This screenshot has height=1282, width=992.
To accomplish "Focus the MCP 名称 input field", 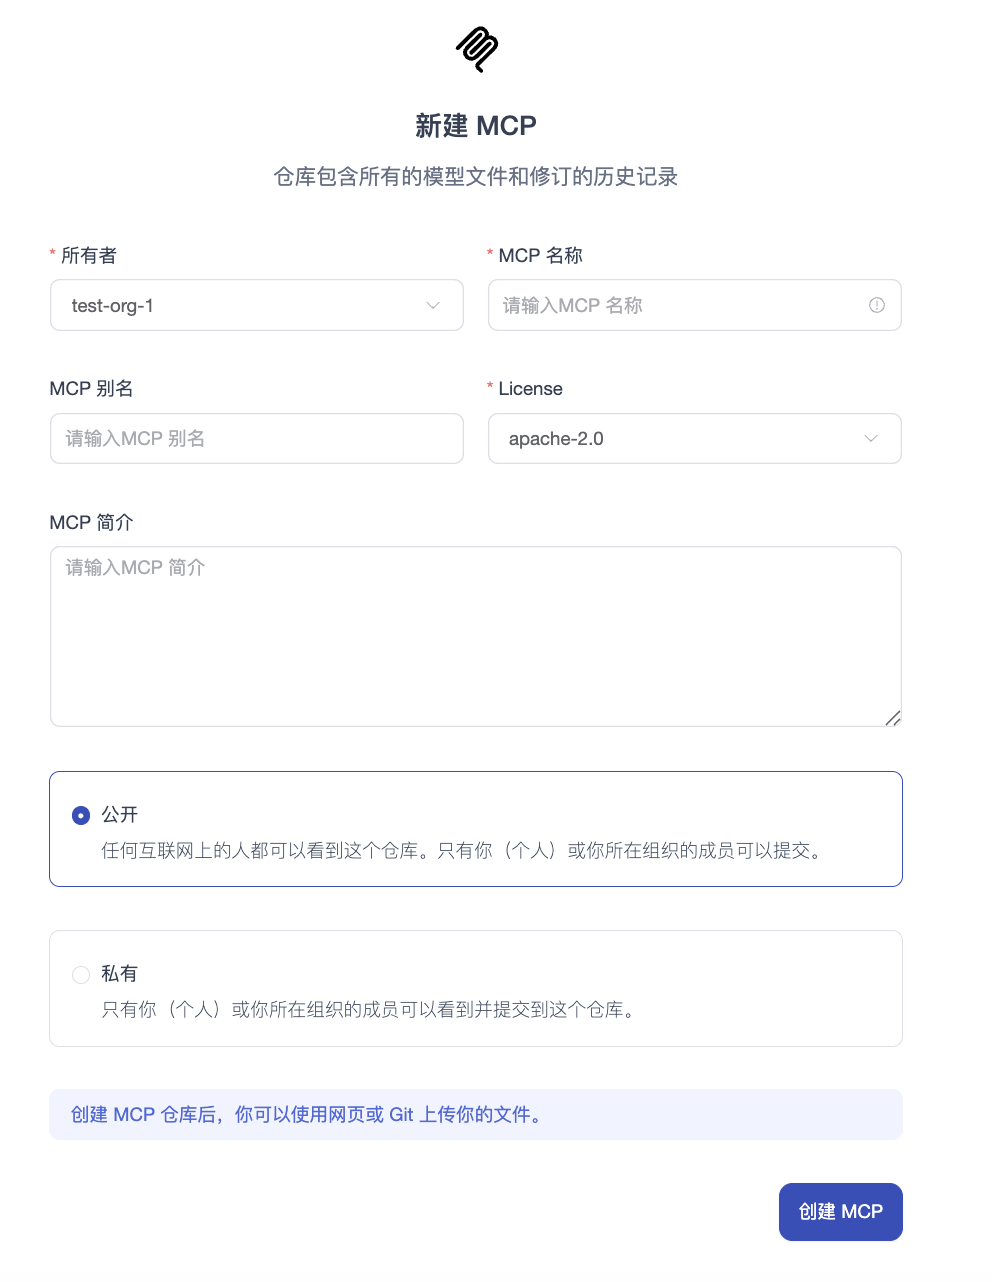I will tap(680, 305).
